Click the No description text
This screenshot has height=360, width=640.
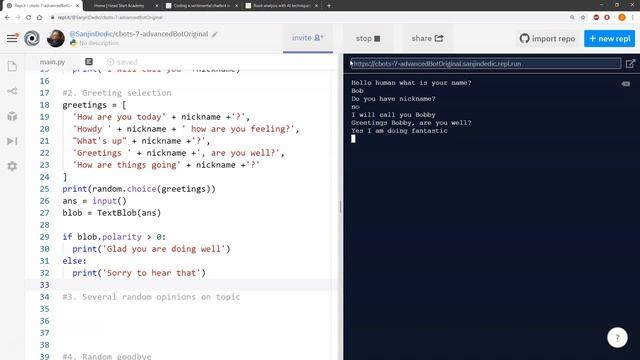click(x=98, y=43)
